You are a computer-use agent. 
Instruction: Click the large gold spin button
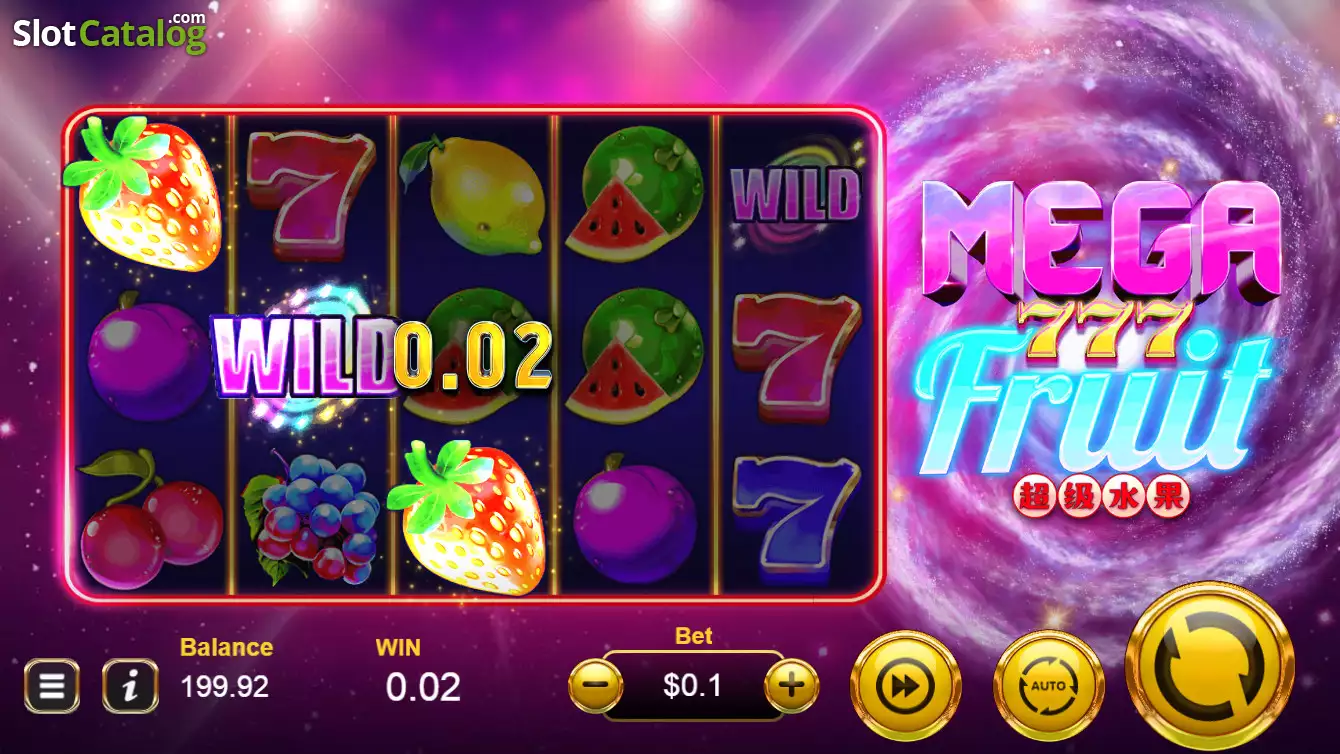click(1210, 665)
